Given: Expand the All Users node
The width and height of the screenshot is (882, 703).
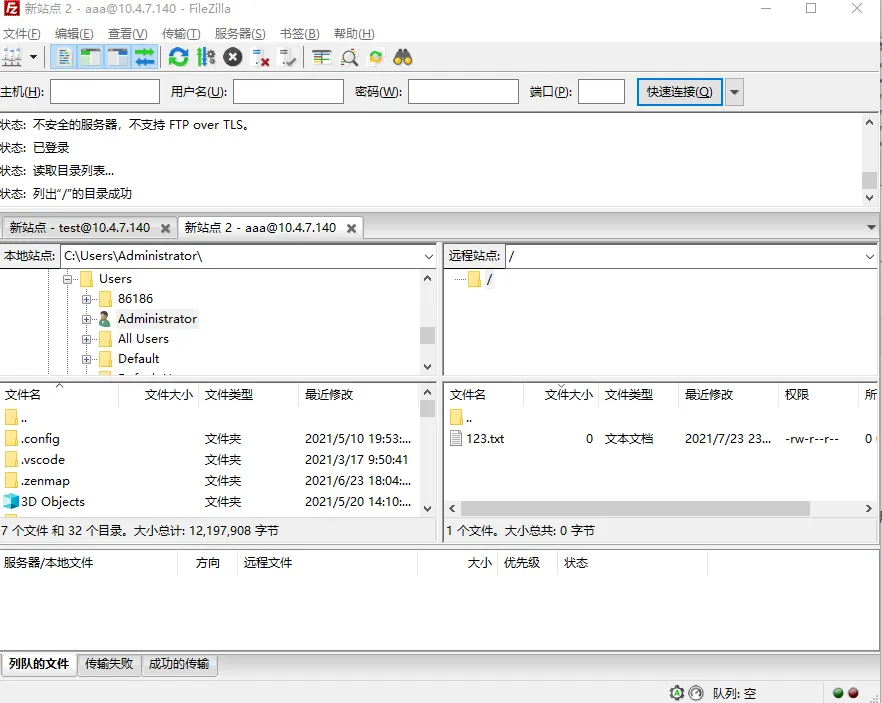Looking at the screenshot, I should click(86, 339).
